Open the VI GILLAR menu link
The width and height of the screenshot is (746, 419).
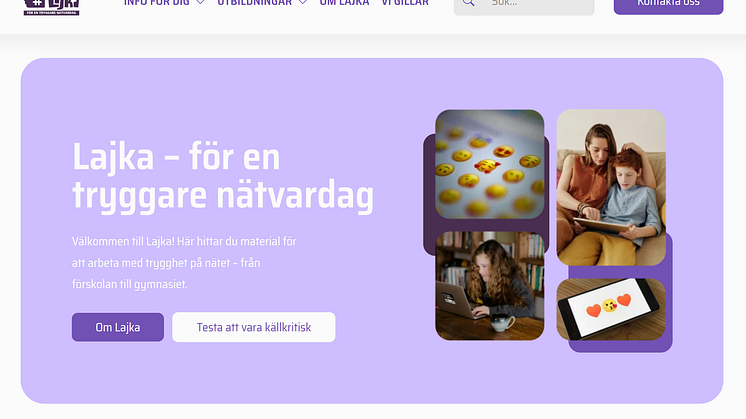click(405, 3)
